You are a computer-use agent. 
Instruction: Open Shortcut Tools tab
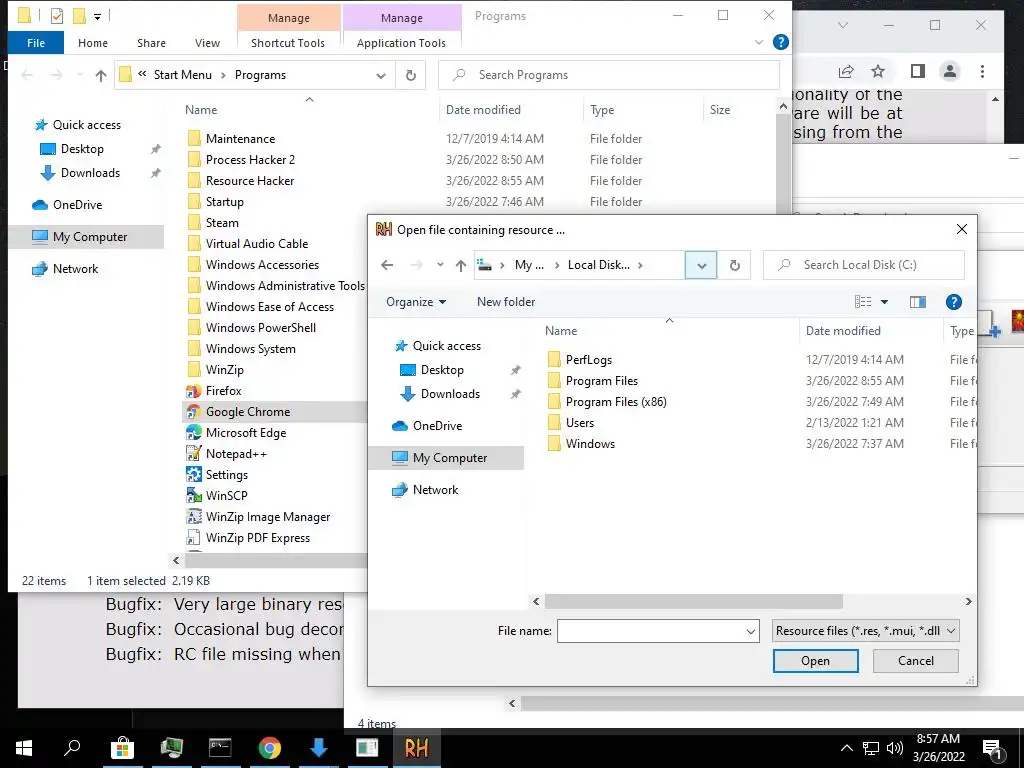pyautogui.click(x=288, y=43)
